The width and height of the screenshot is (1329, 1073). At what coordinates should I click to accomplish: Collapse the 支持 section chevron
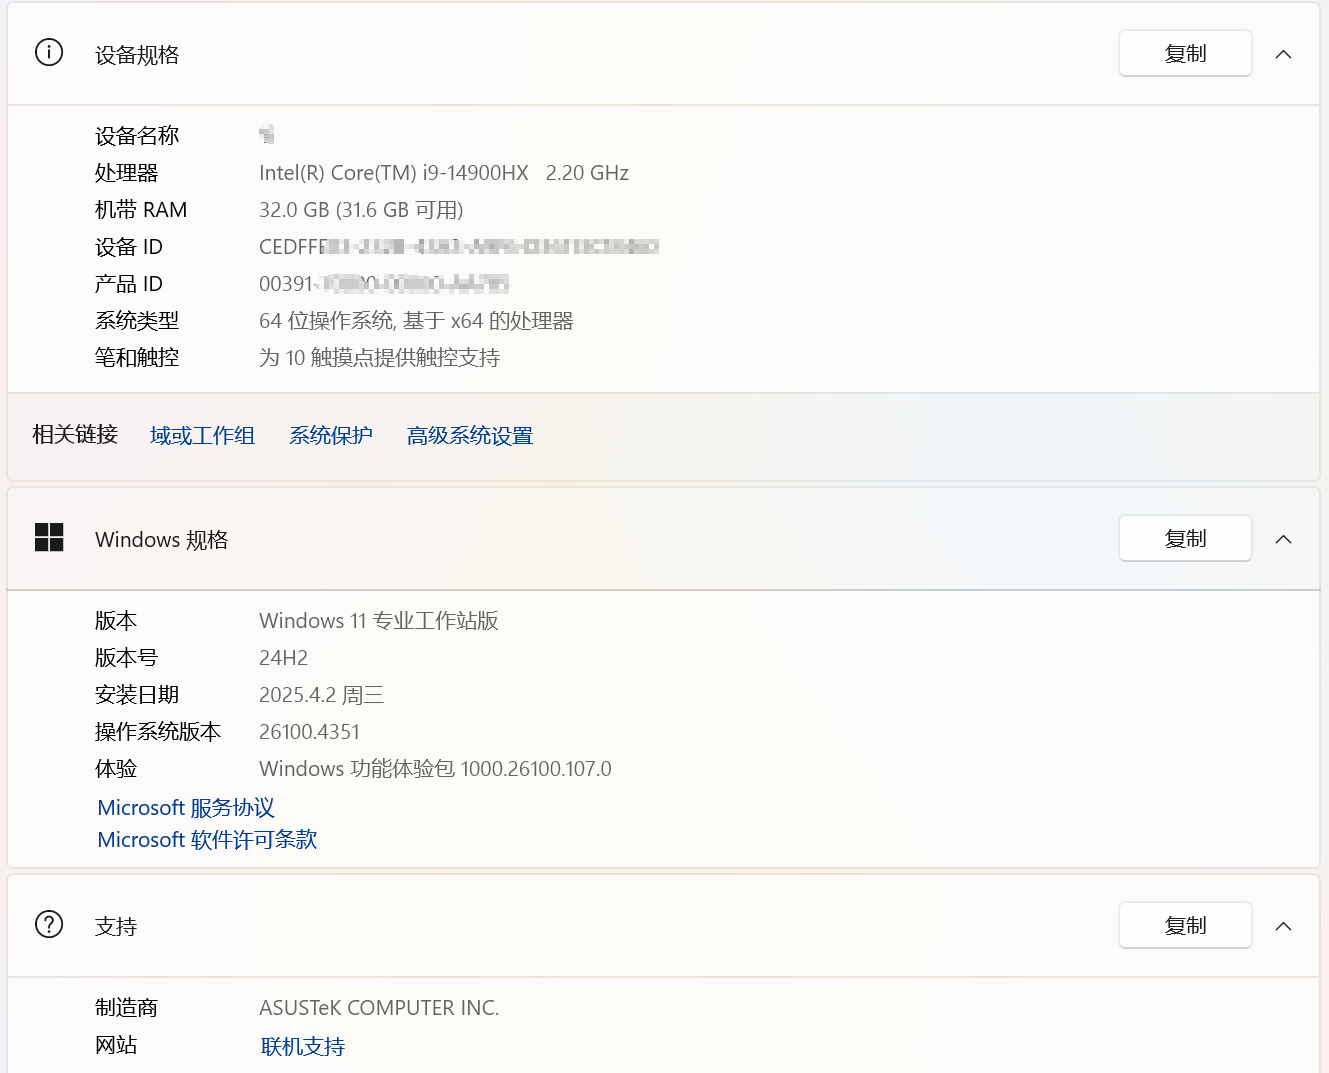(x=1284, y=926)
